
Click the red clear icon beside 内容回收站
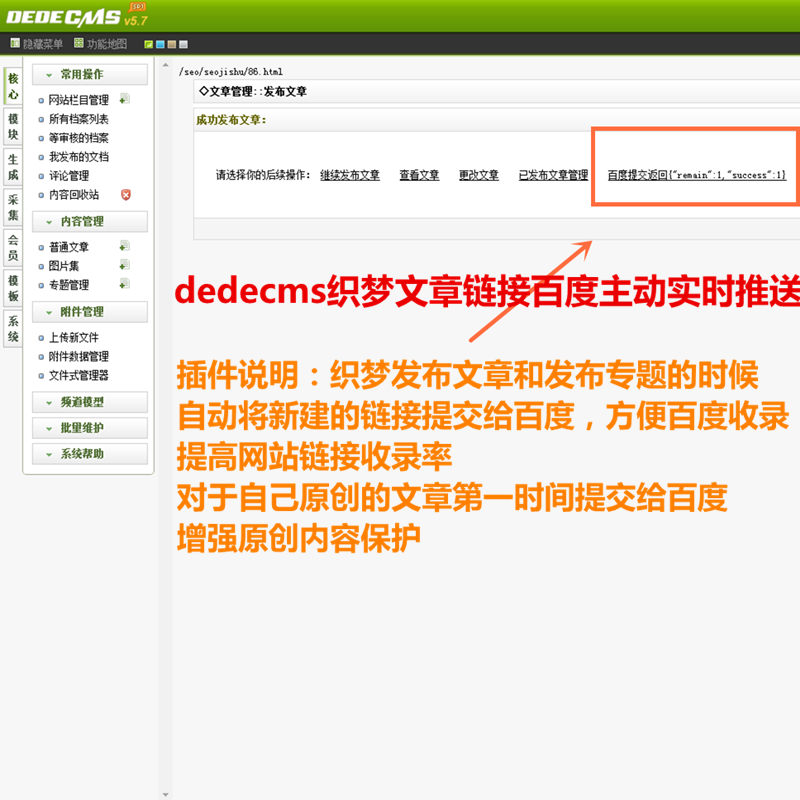pyautogui.click(x=126, y=193)
